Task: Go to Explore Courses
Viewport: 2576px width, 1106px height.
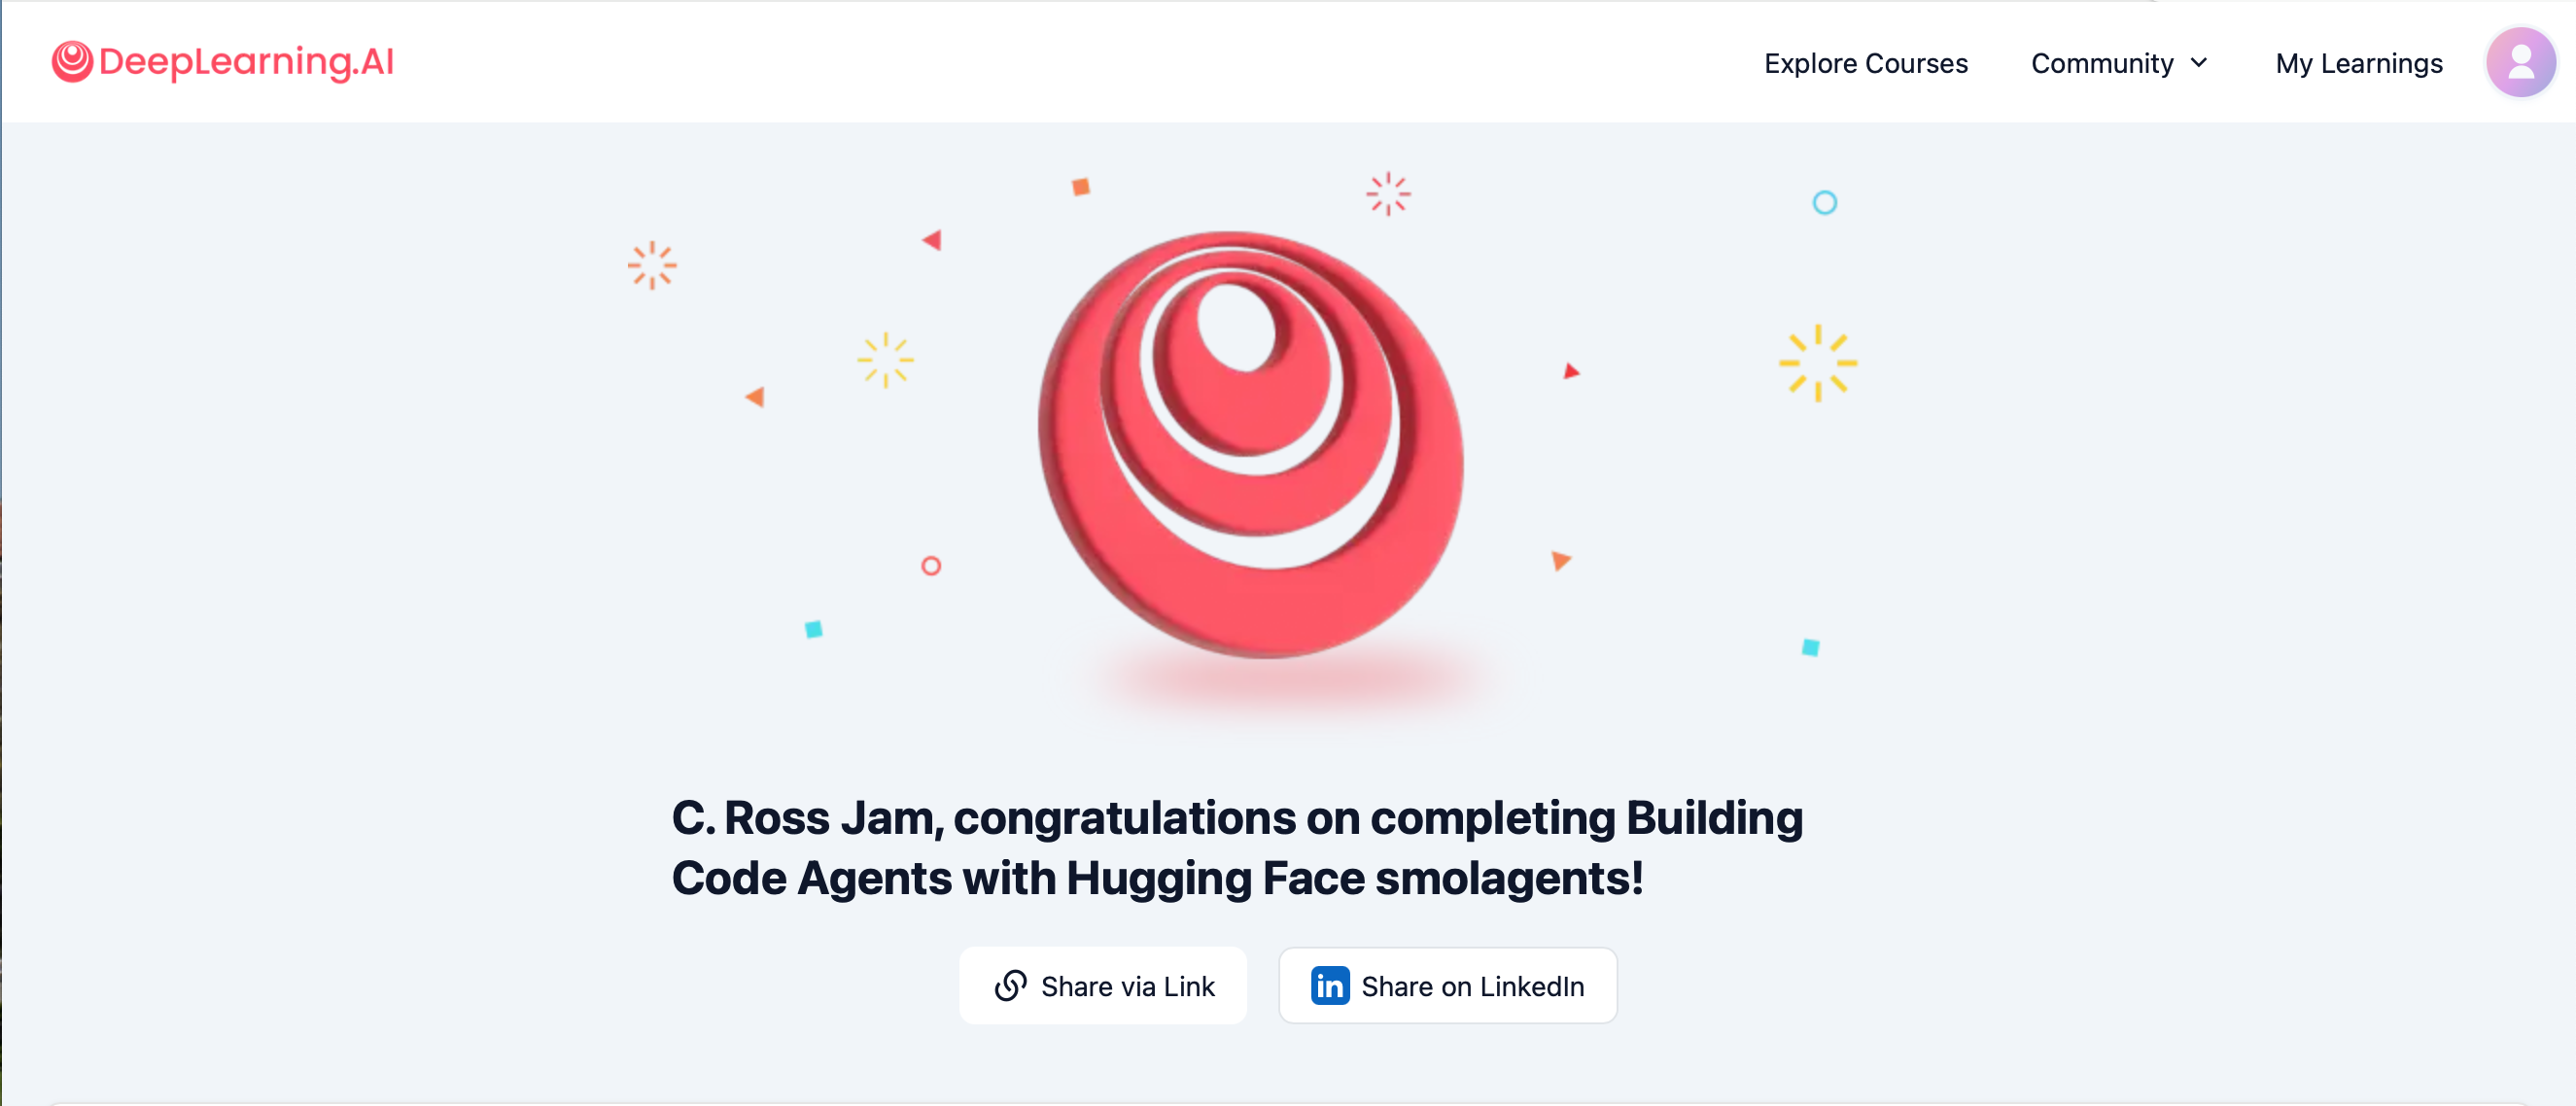Action: coord(1865,63)
